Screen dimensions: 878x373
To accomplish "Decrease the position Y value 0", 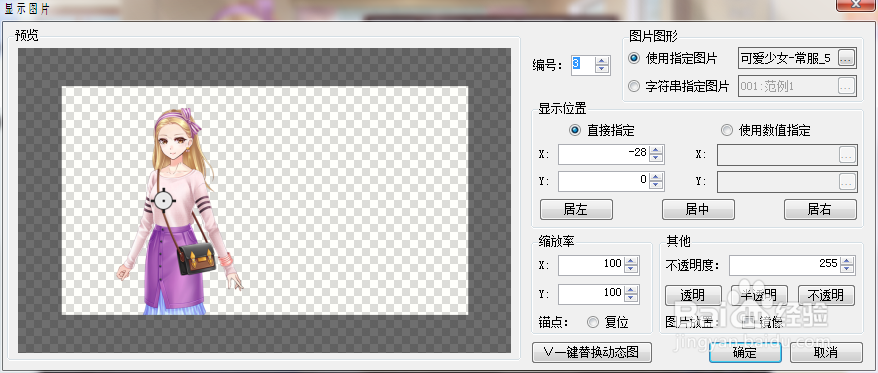I will (x=656, y=185).
